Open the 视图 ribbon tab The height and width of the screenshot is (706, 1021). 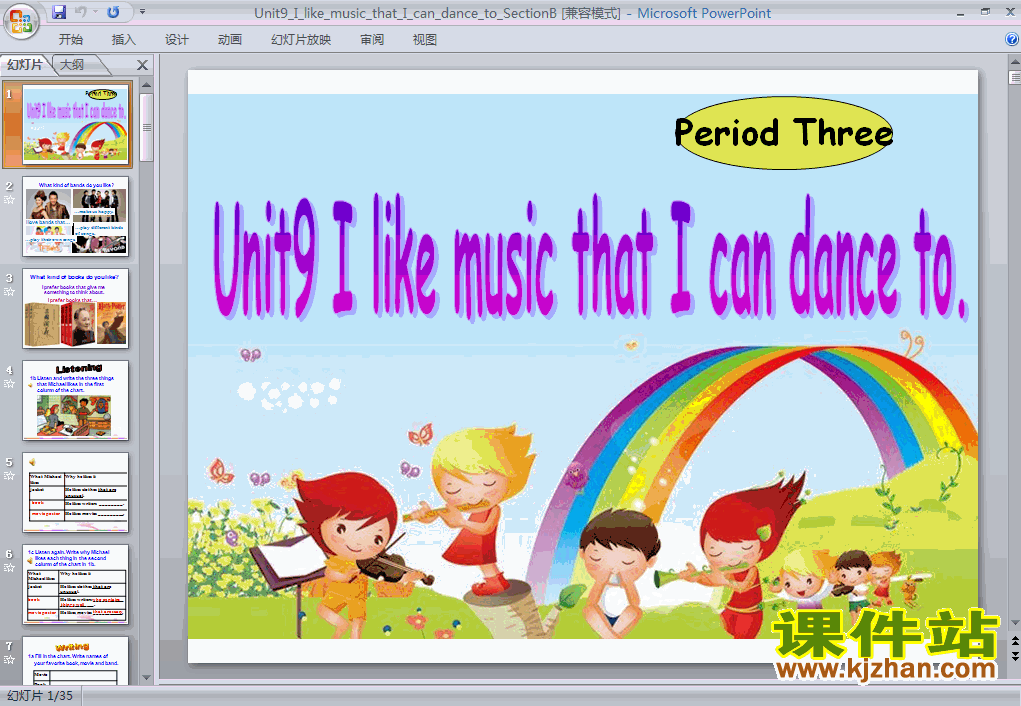click(425, 39)
